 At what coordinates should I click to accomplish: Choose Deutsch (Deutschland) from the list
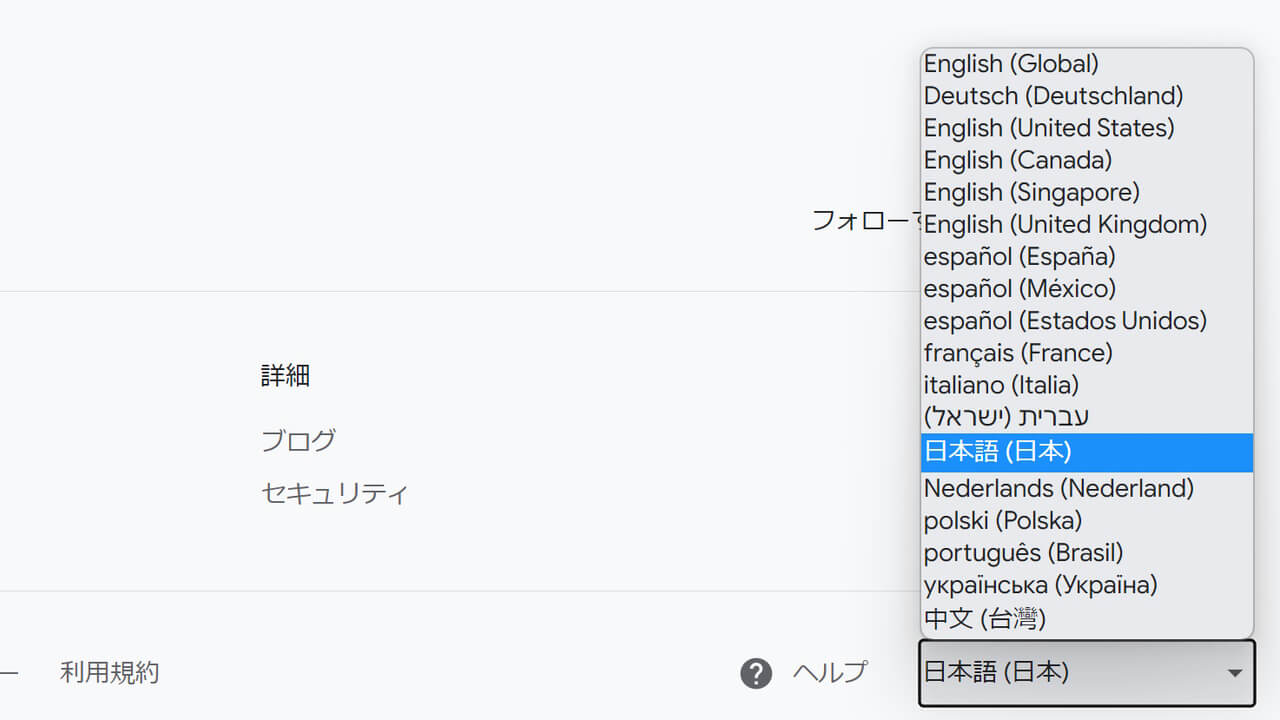(1052, 96)
